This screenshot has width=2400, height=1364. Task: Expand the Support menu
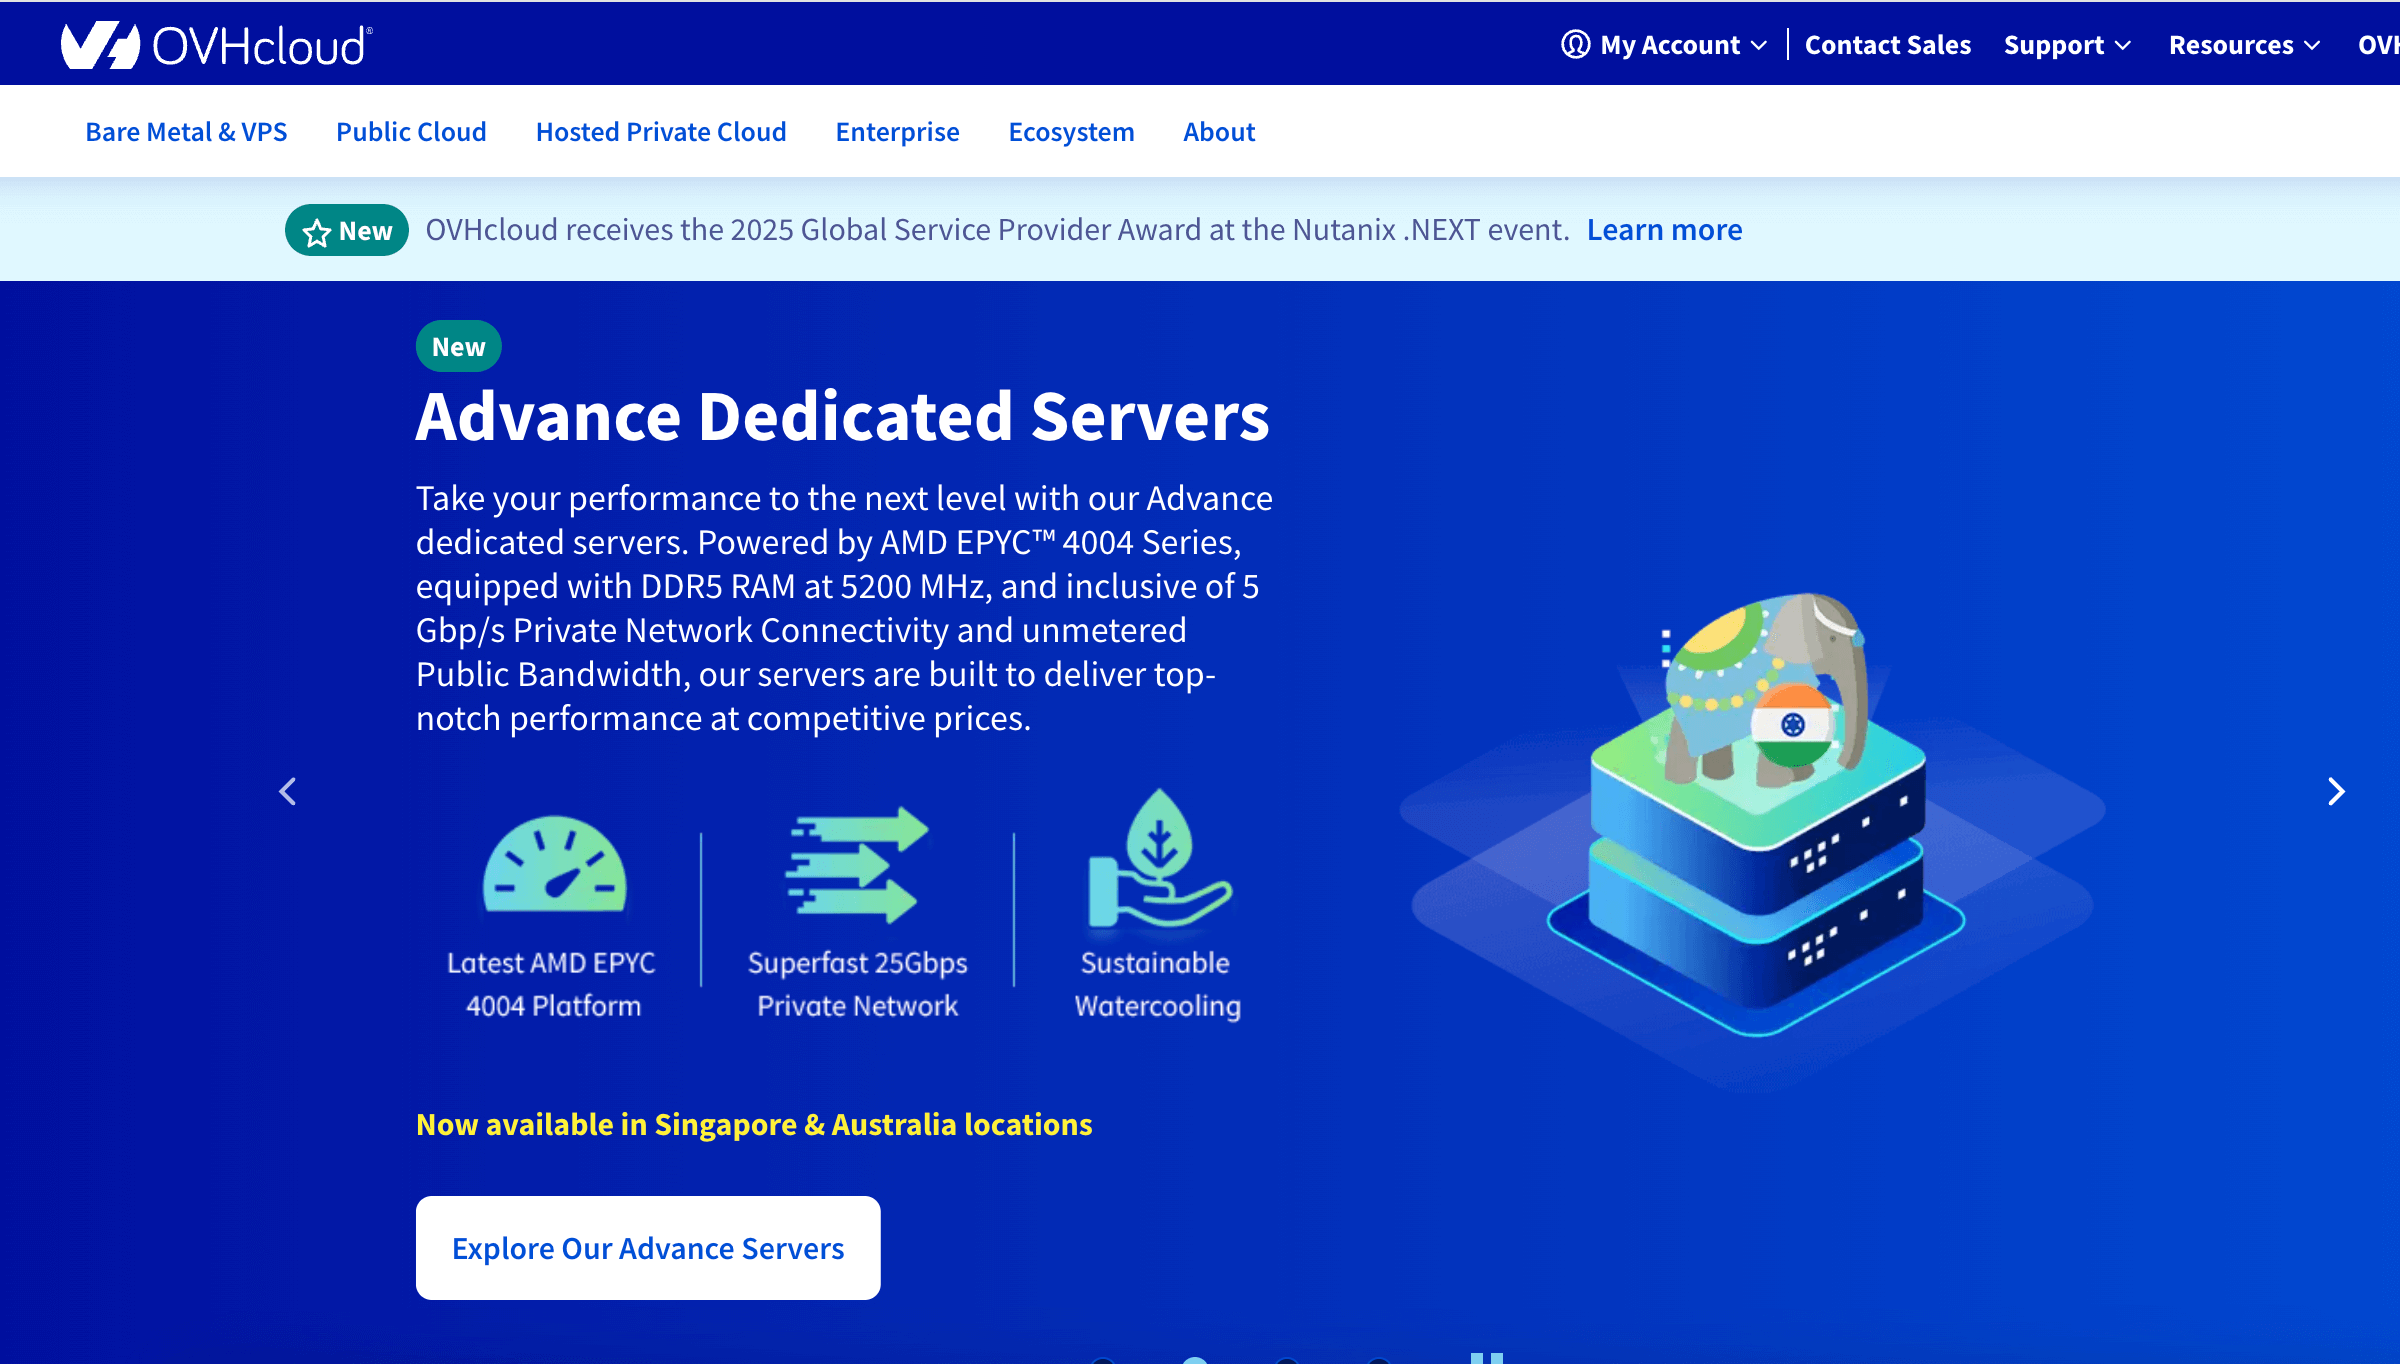click(2067, 45)
